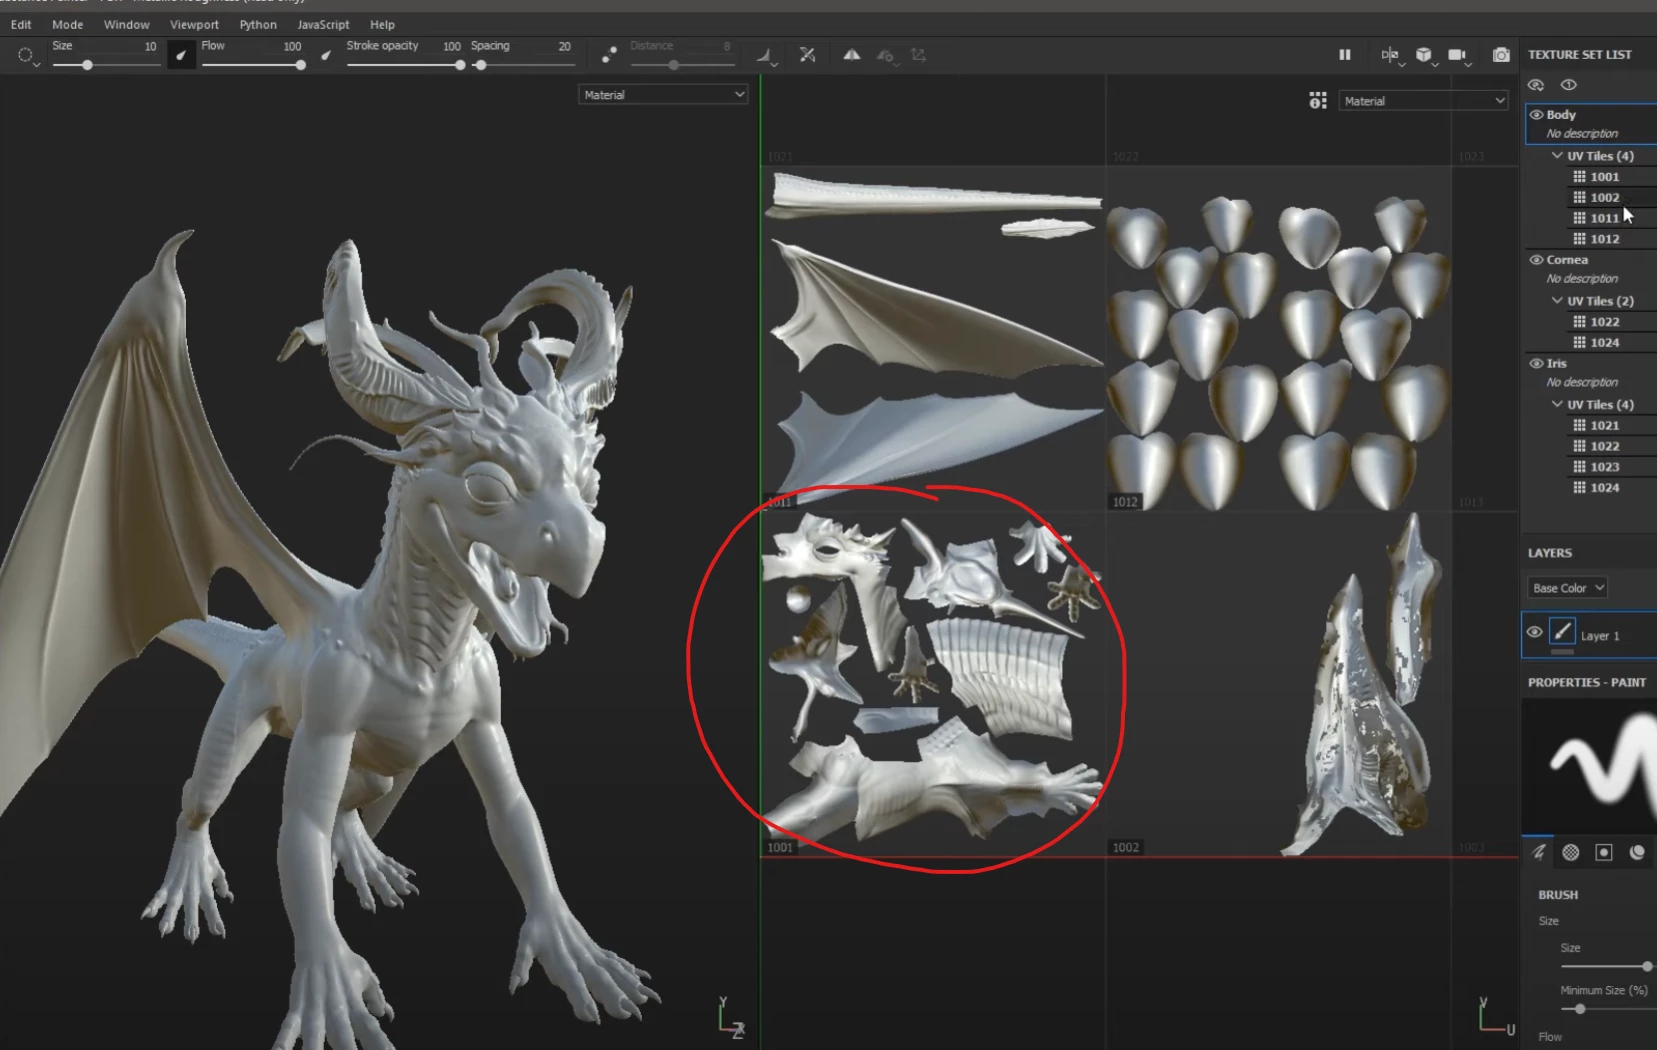This screenshot has width=1657, height=1050.
Task: Select Iris UV tile 1022
Action: point(1605,447)
